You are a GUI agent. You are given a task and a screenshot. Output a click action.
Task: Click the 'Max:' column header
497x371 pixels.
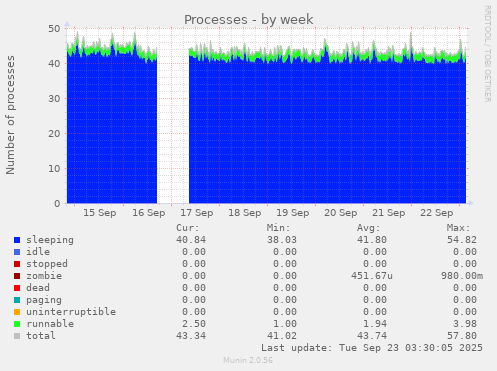458,228
